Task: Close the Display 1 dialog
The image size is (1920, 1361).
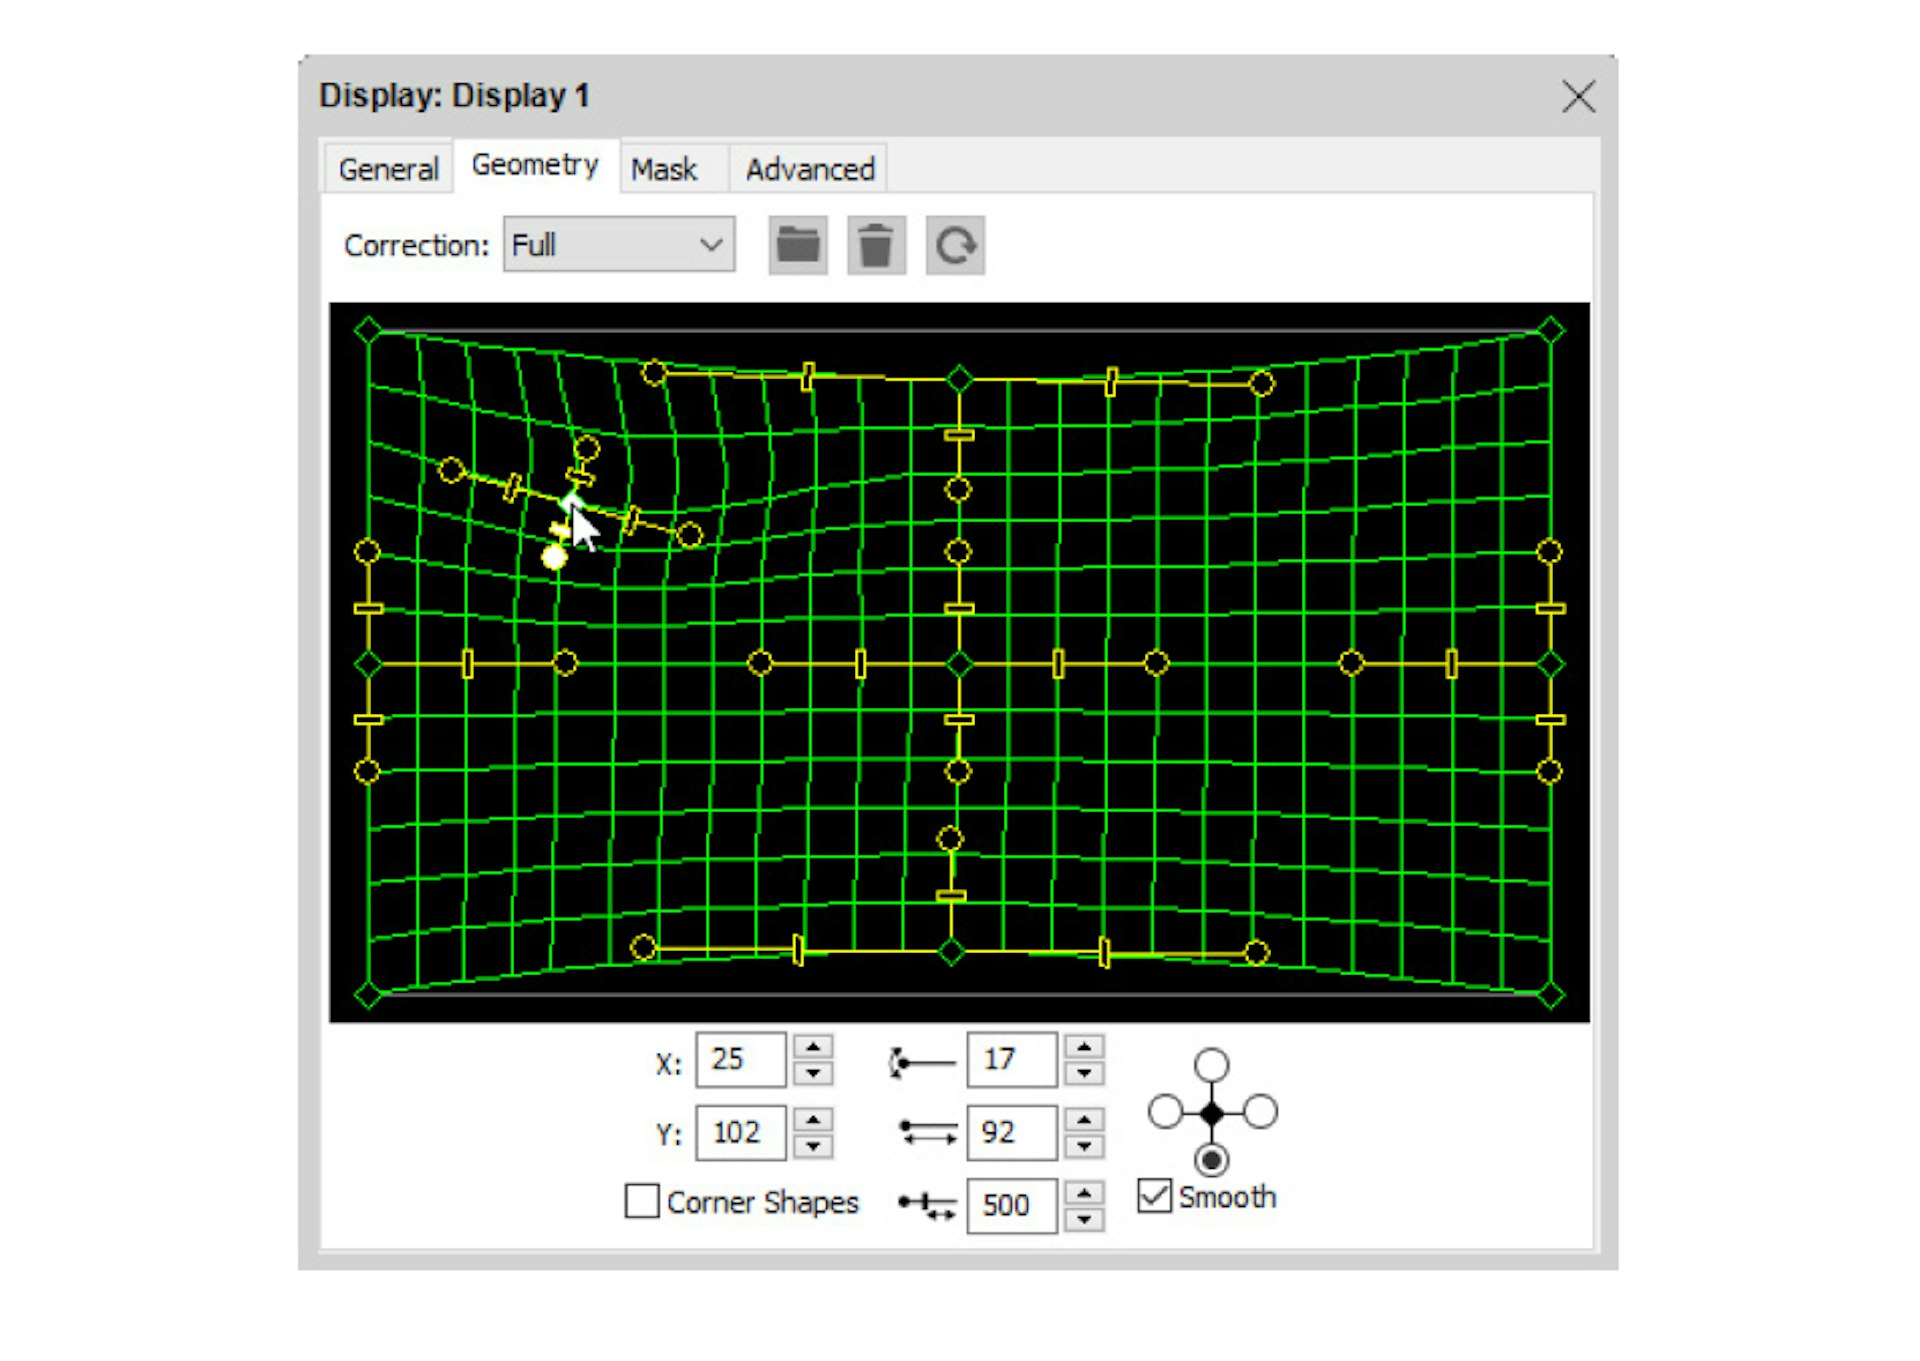Action: (x=1578, y=97)
